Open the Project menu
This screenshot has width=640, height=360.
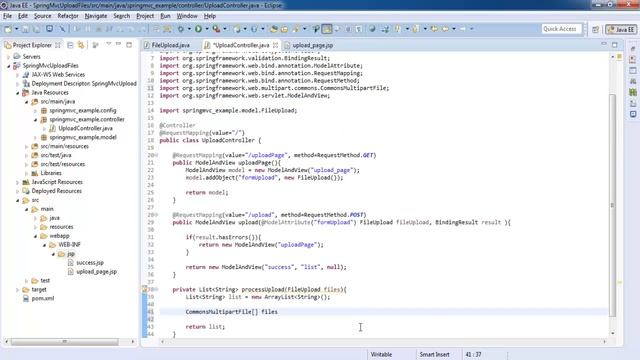point(145,16)
